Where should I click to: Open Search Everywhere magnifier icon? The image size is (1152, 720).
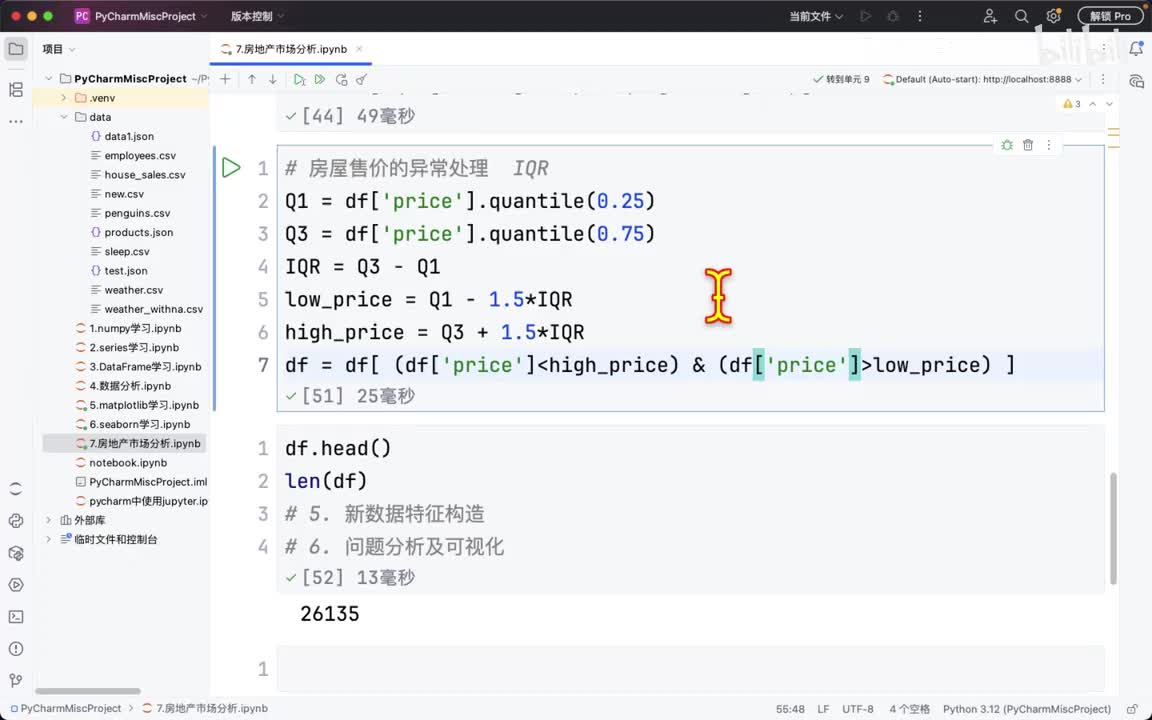coord(1021,16)
